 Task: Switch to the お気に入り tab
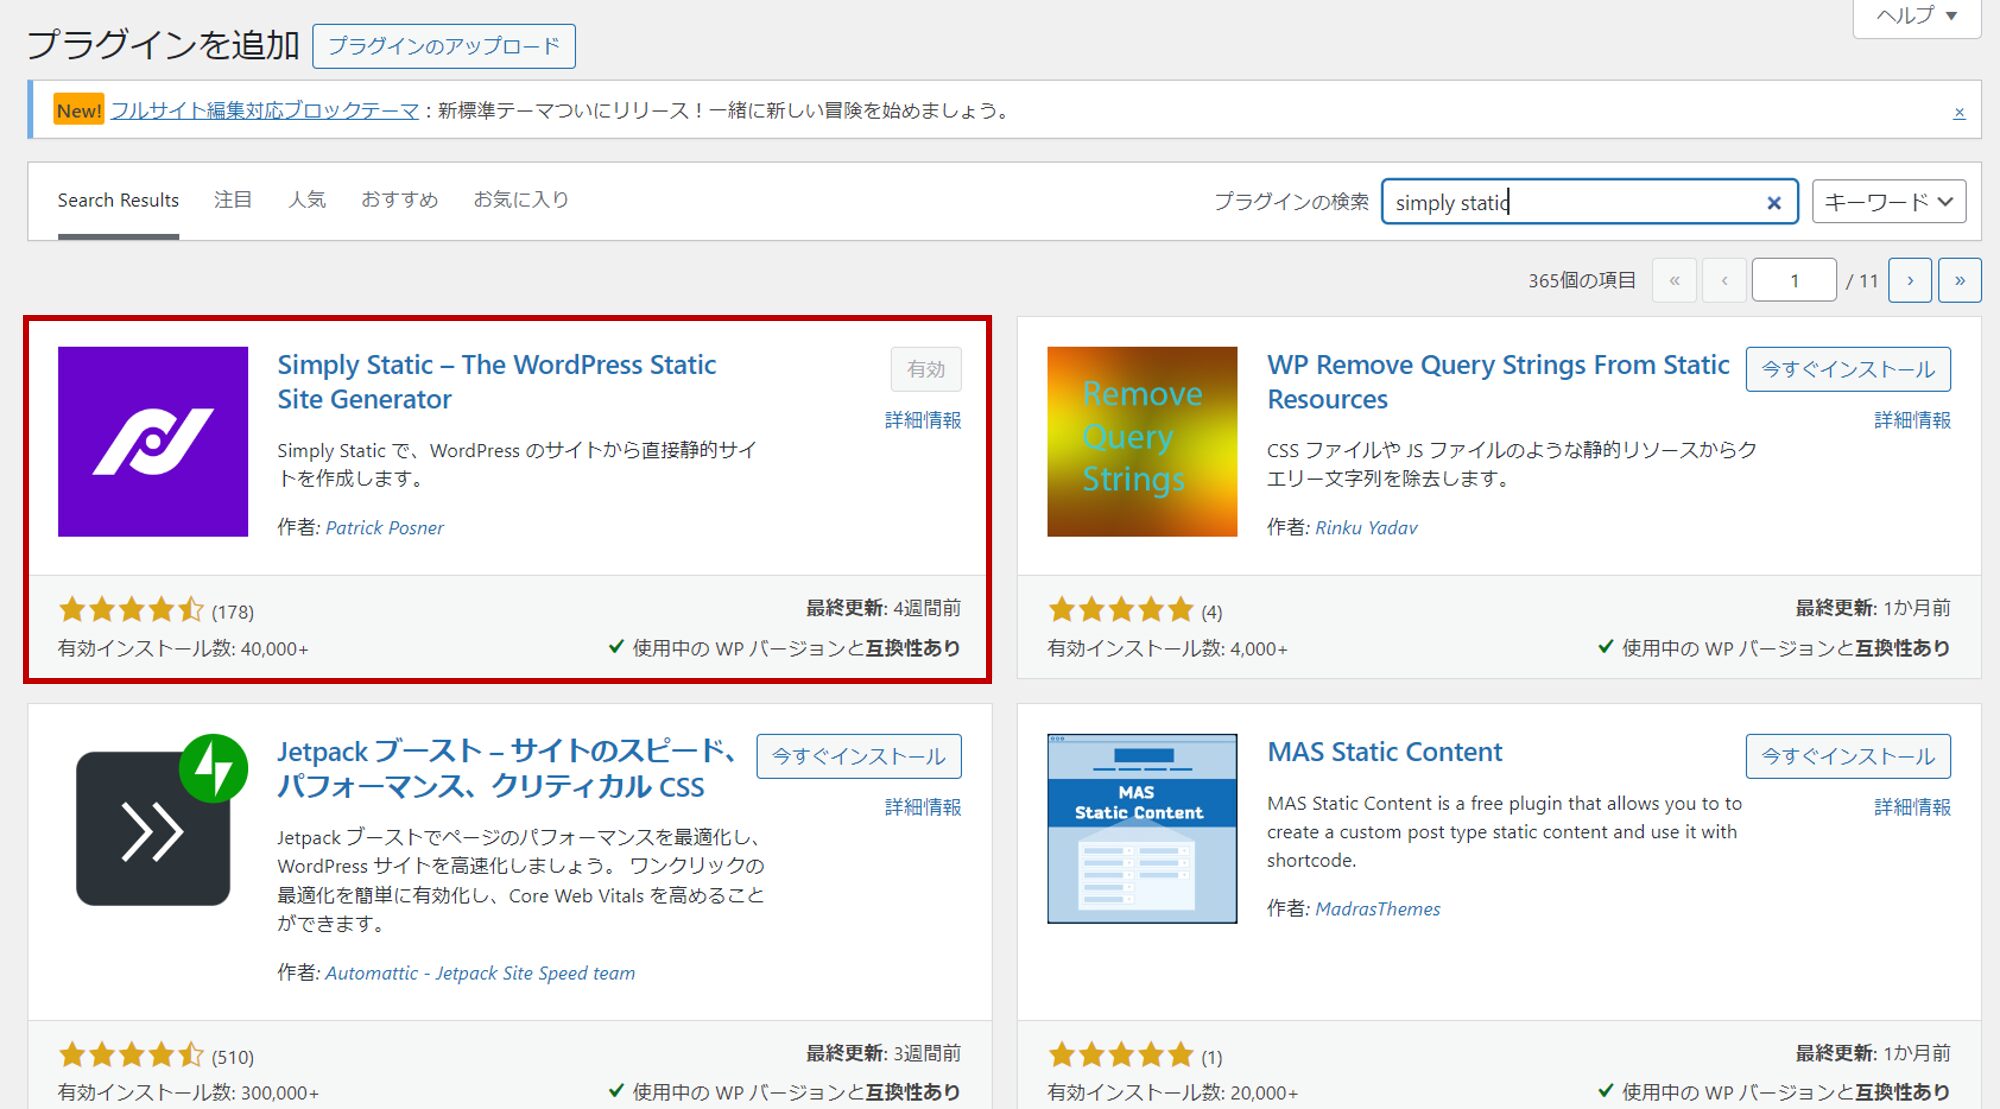(521, 200)
